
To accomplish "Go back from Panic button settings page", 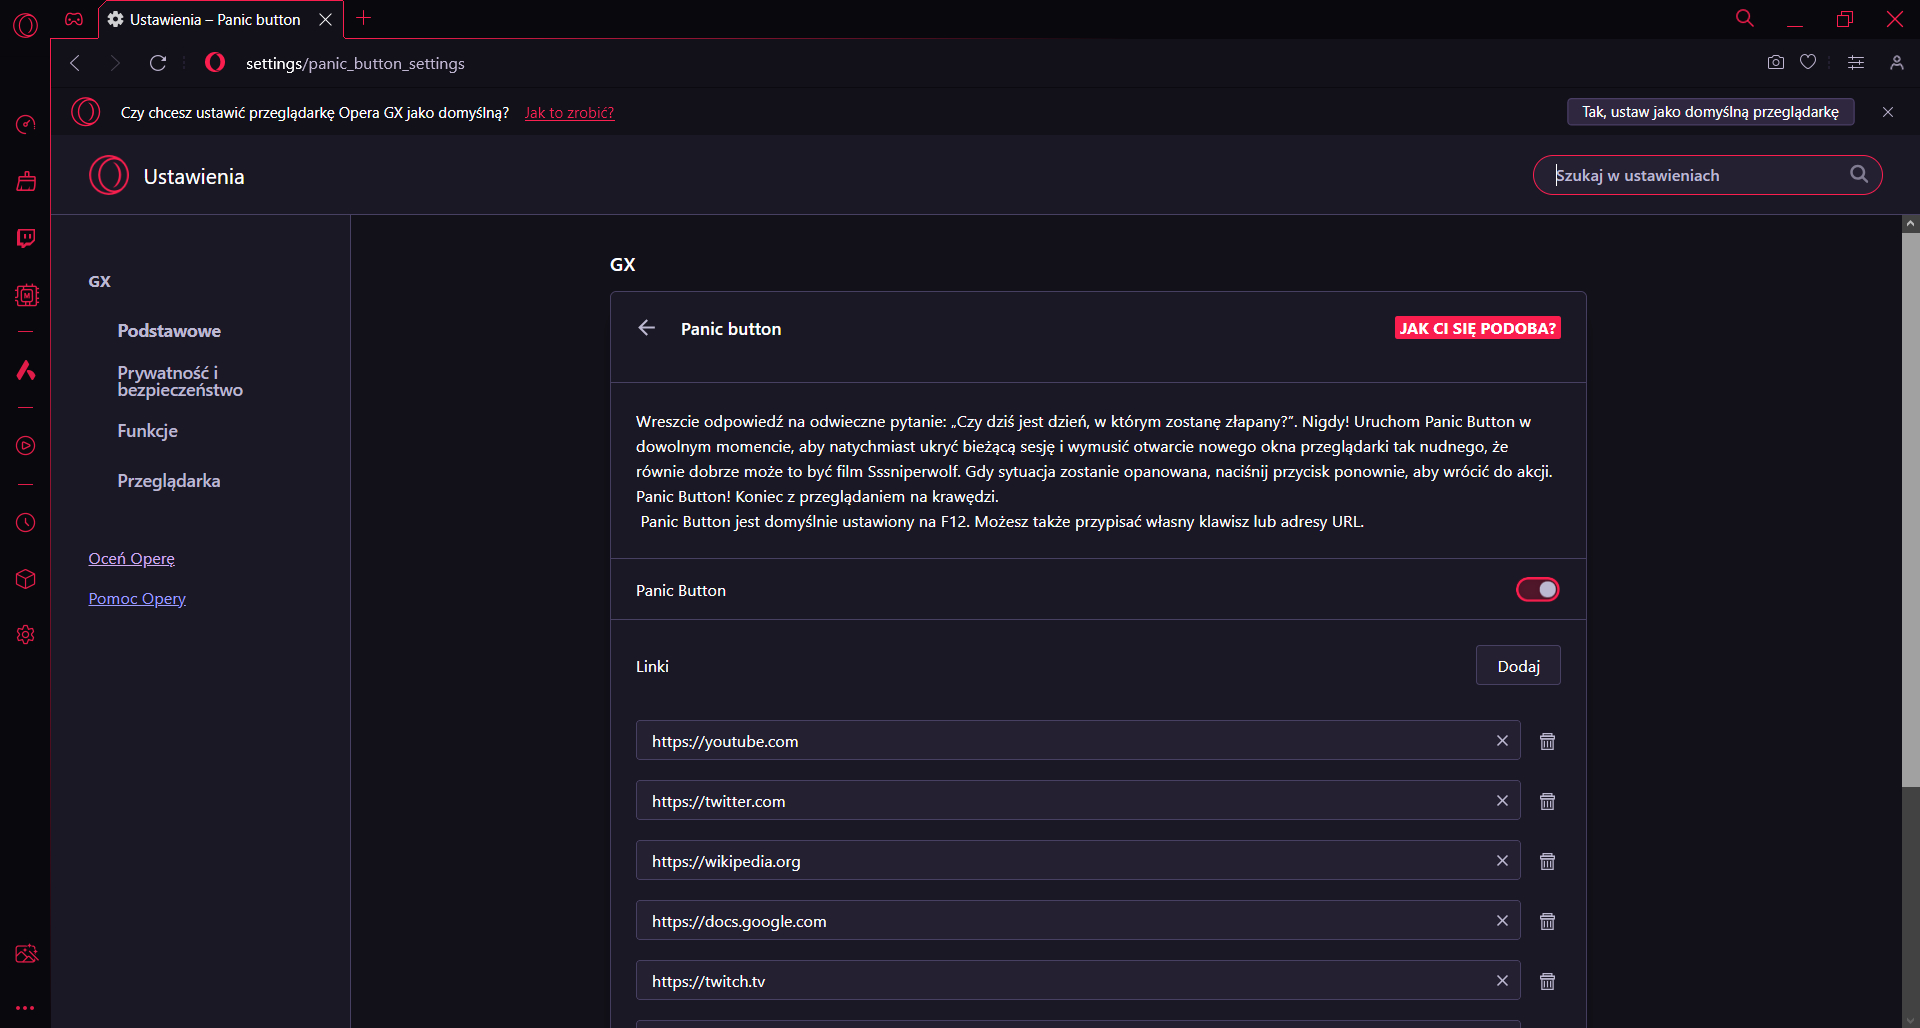I will (647, 328).
